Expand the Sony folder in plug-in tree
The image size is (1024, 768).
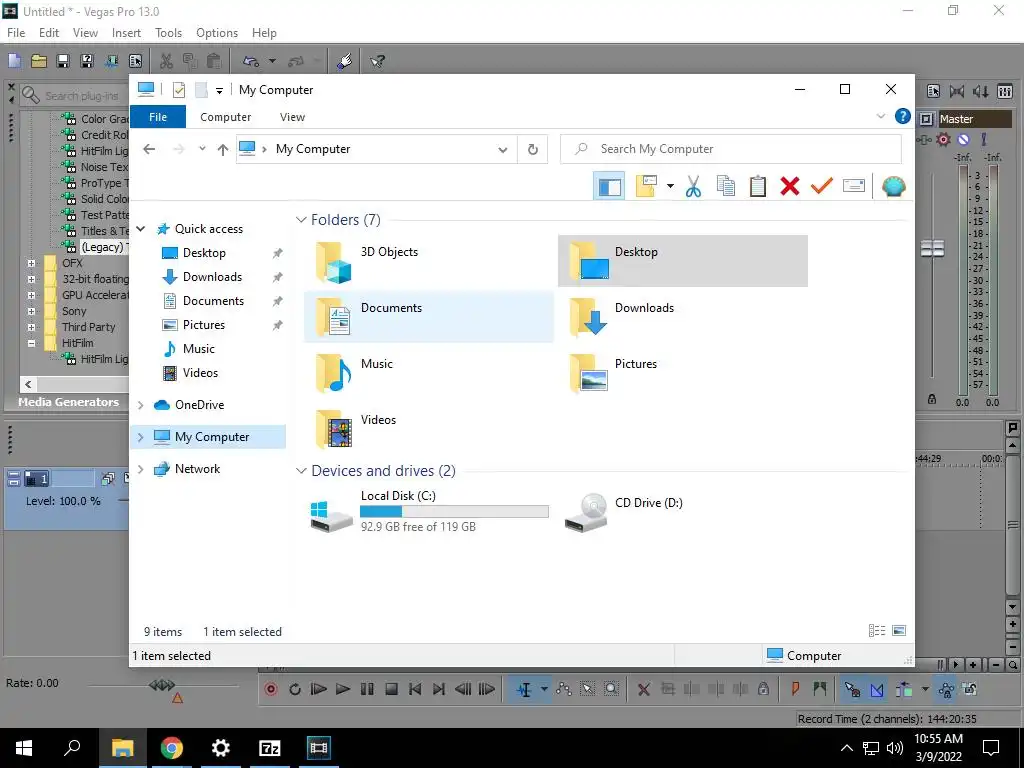coord(31,311)
